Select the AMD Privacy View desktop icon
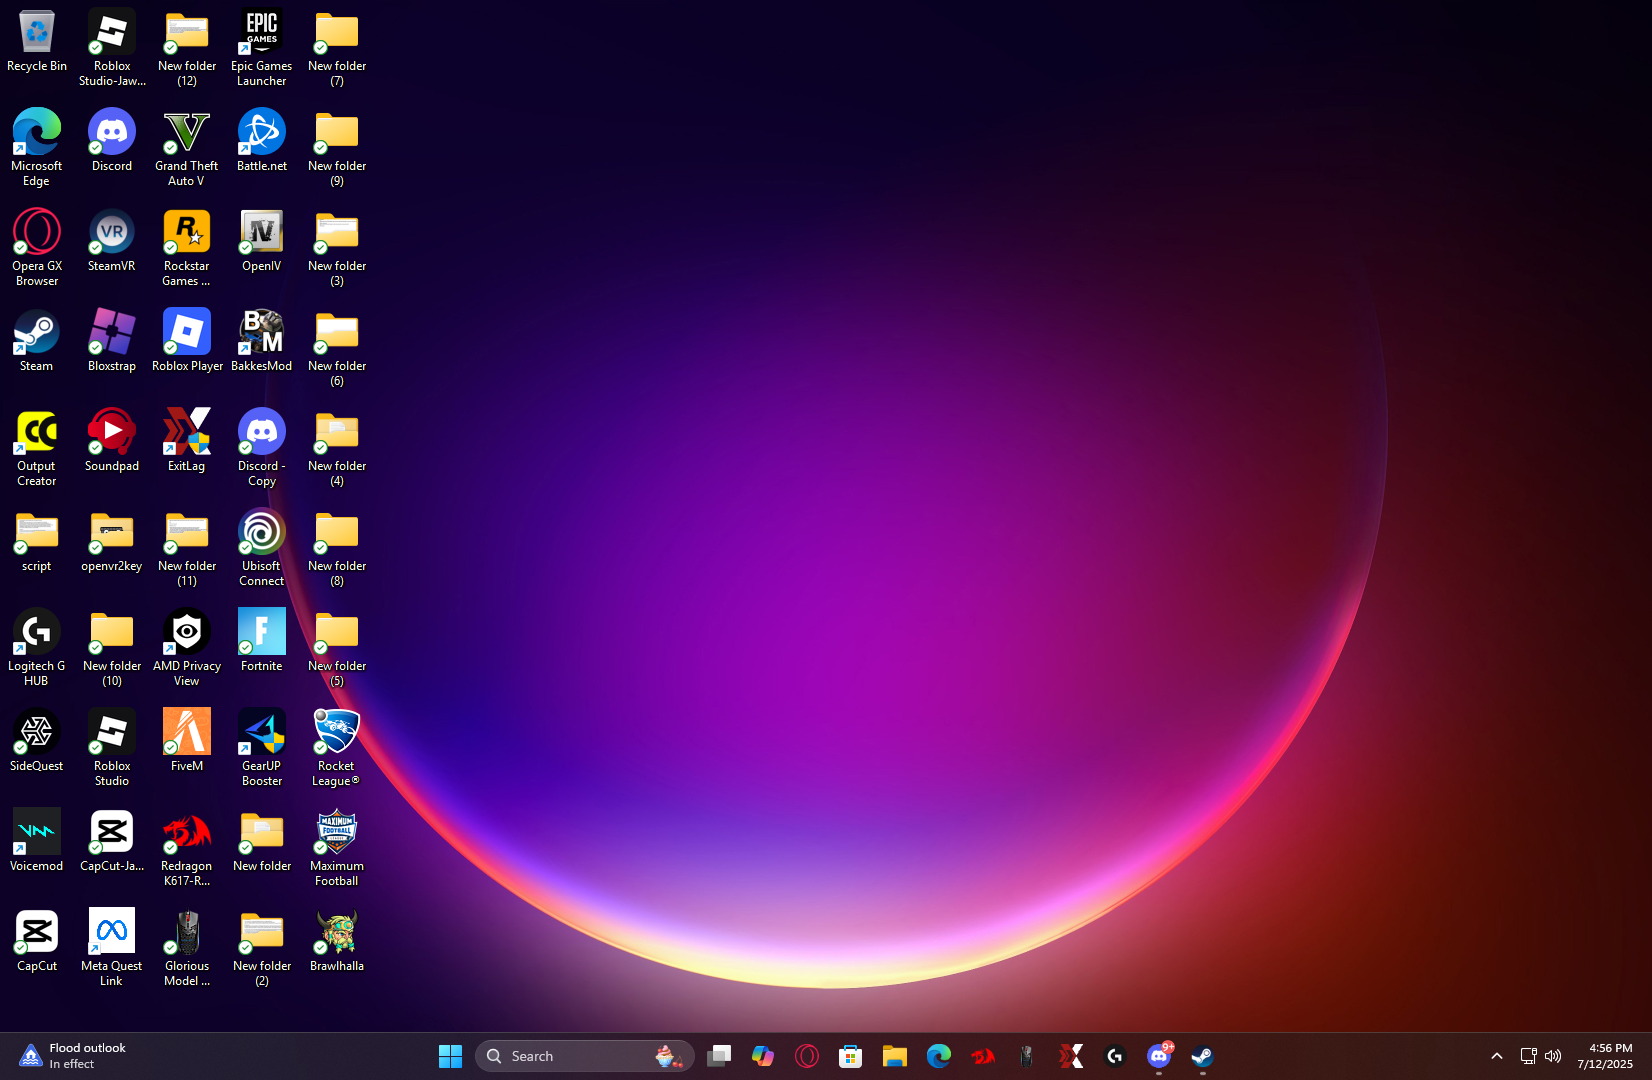The width and height of the screenshot is (1652, 1080). coord(187,648)
